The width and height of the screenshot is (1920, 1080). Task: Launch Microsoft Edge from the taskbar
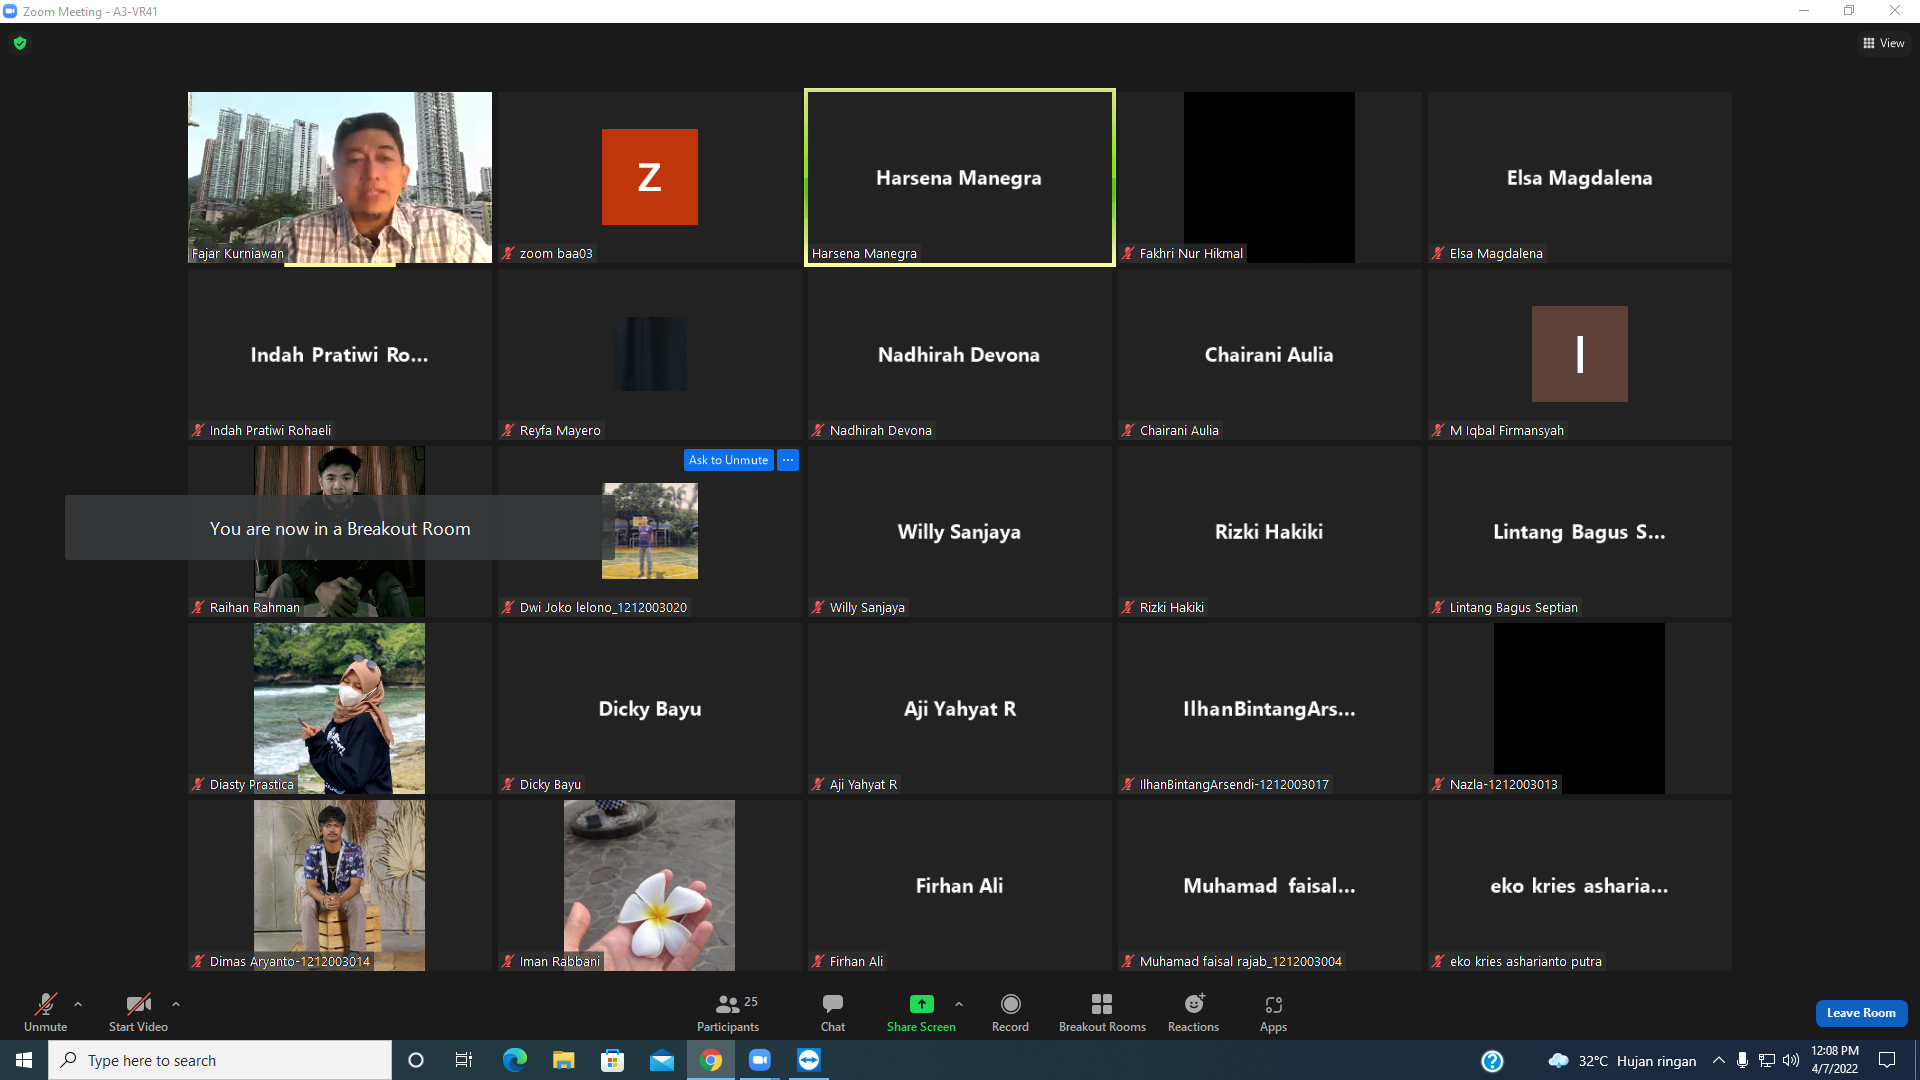click(514, 1060)
